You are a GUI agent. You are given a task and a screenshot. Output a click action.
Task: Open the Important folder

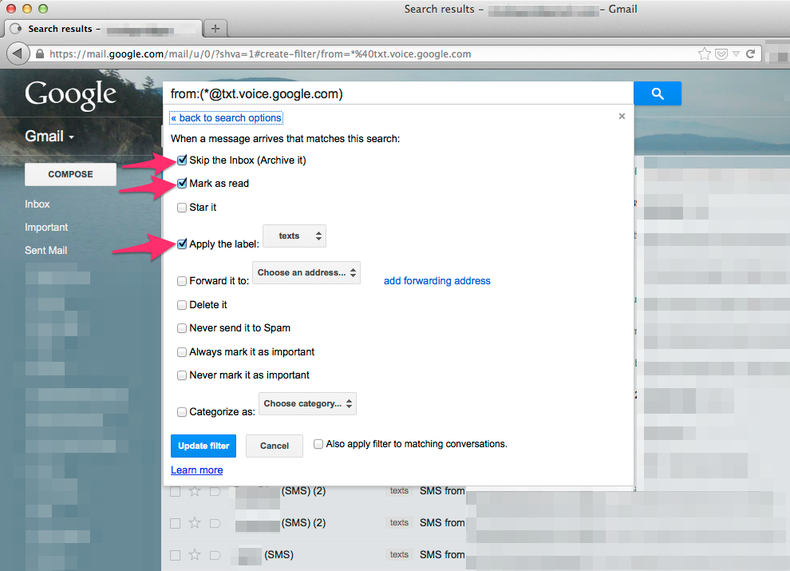(x=46, y=227)
